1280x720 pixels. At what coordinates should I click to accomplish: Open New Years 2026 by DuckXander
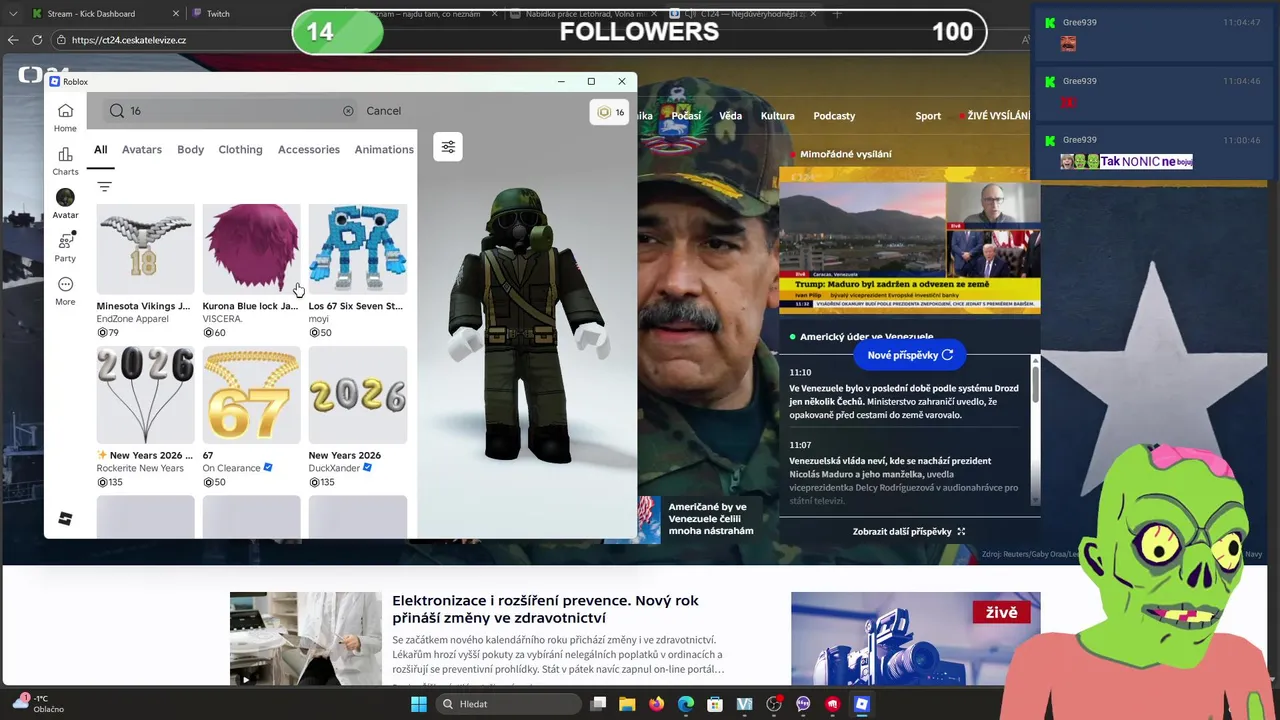[358, 395]
